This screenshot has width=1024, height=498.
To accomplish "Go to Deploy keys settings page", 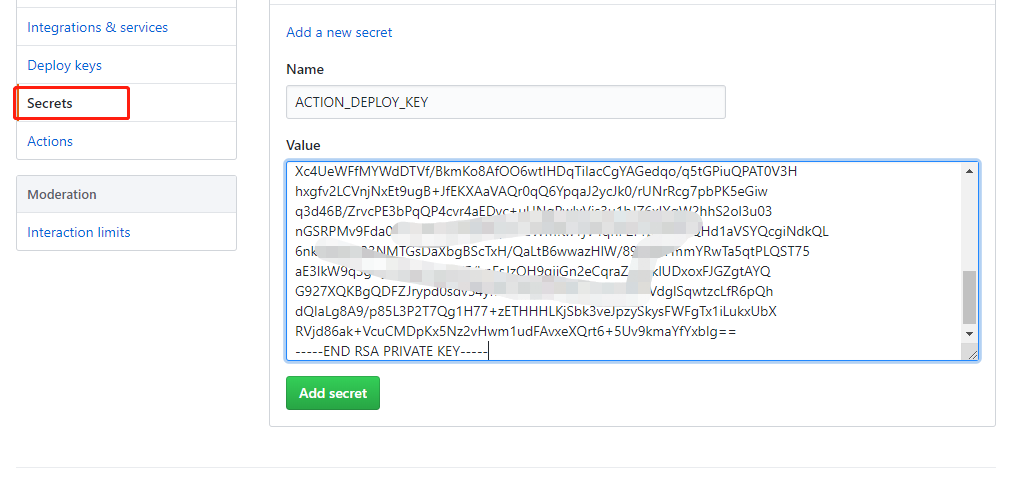I will click(64, 65).
